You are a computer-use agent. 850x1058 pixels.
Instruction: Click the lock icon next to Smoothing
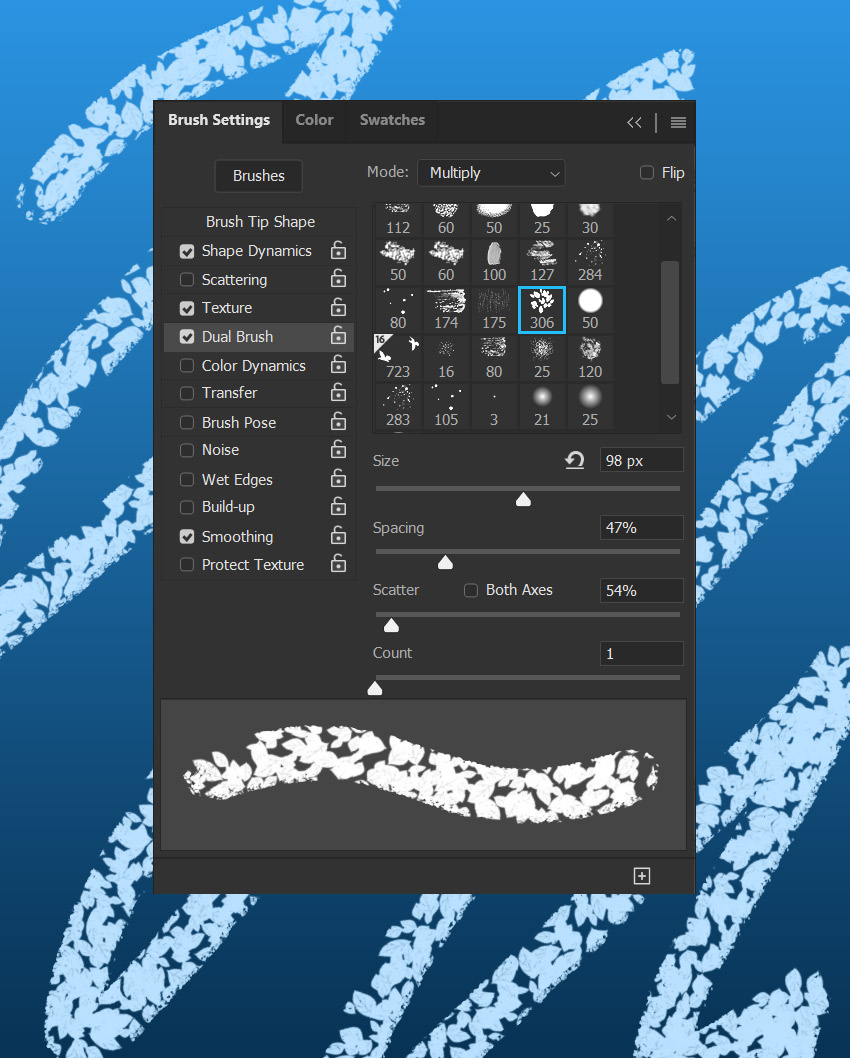click(338, 536)
